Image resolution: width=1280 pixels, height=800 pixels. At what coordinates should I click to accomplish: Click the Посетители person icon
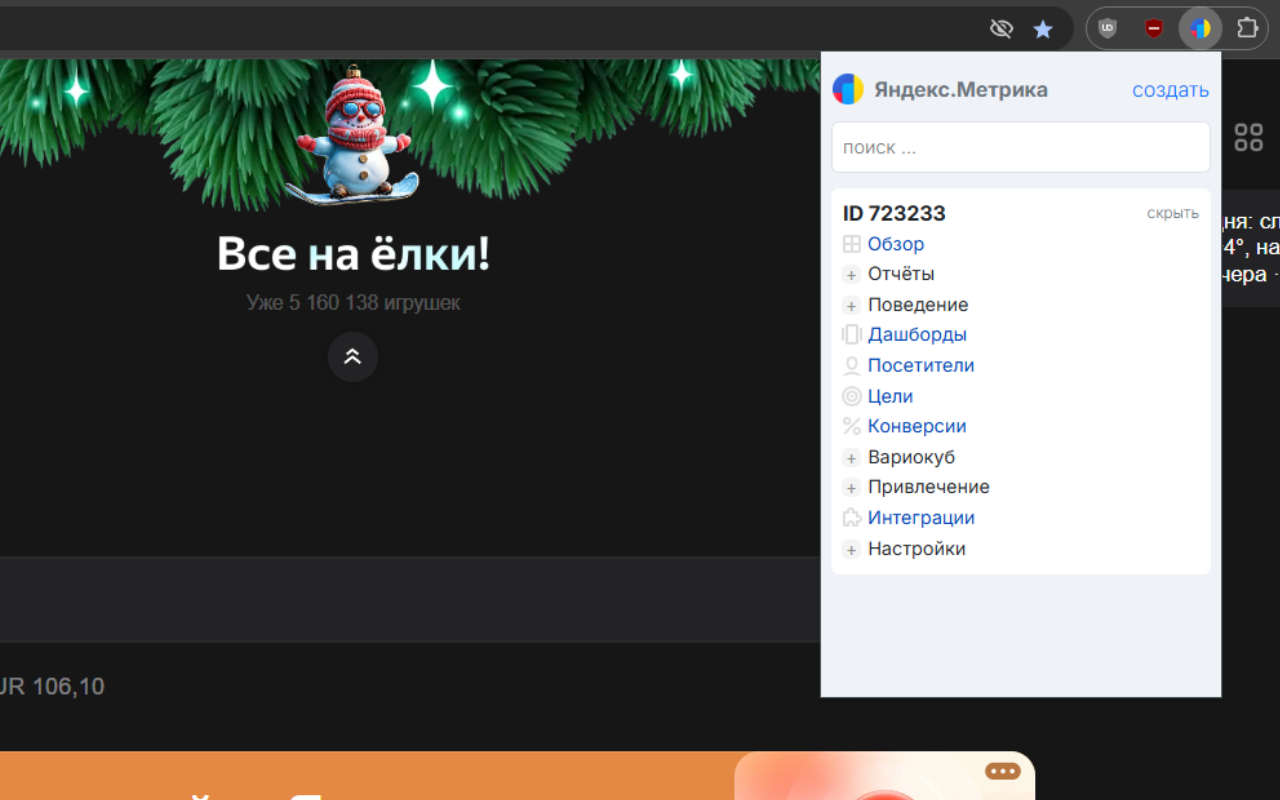tap(851, 365)
